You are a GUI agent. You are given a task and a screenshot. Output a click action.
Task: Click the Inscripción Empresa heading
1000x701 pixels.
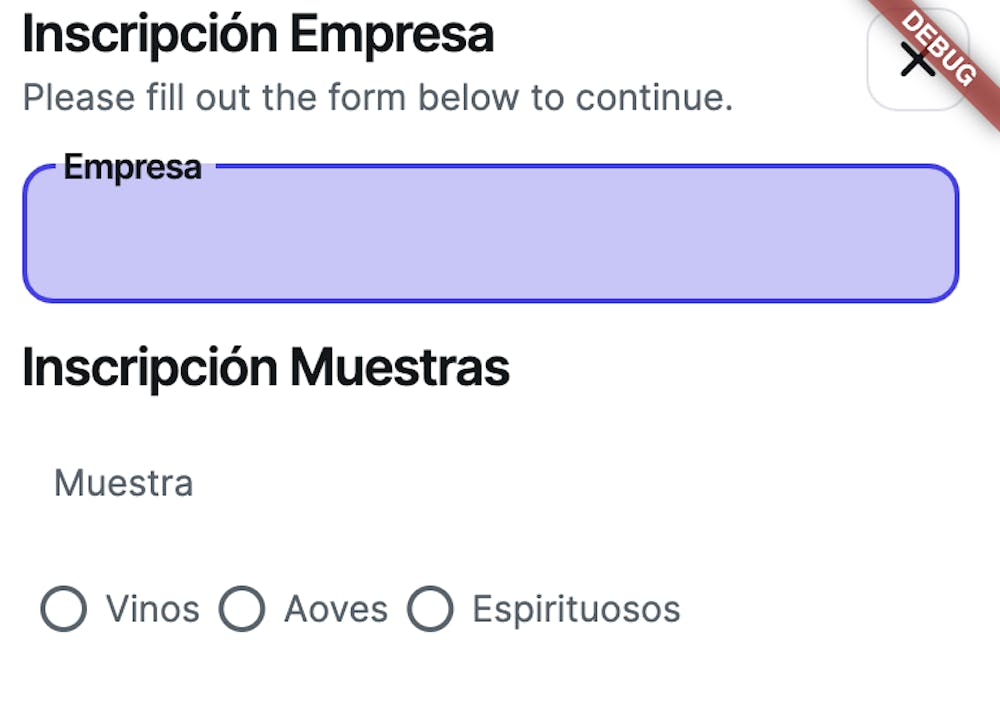(x=258, y=35)
